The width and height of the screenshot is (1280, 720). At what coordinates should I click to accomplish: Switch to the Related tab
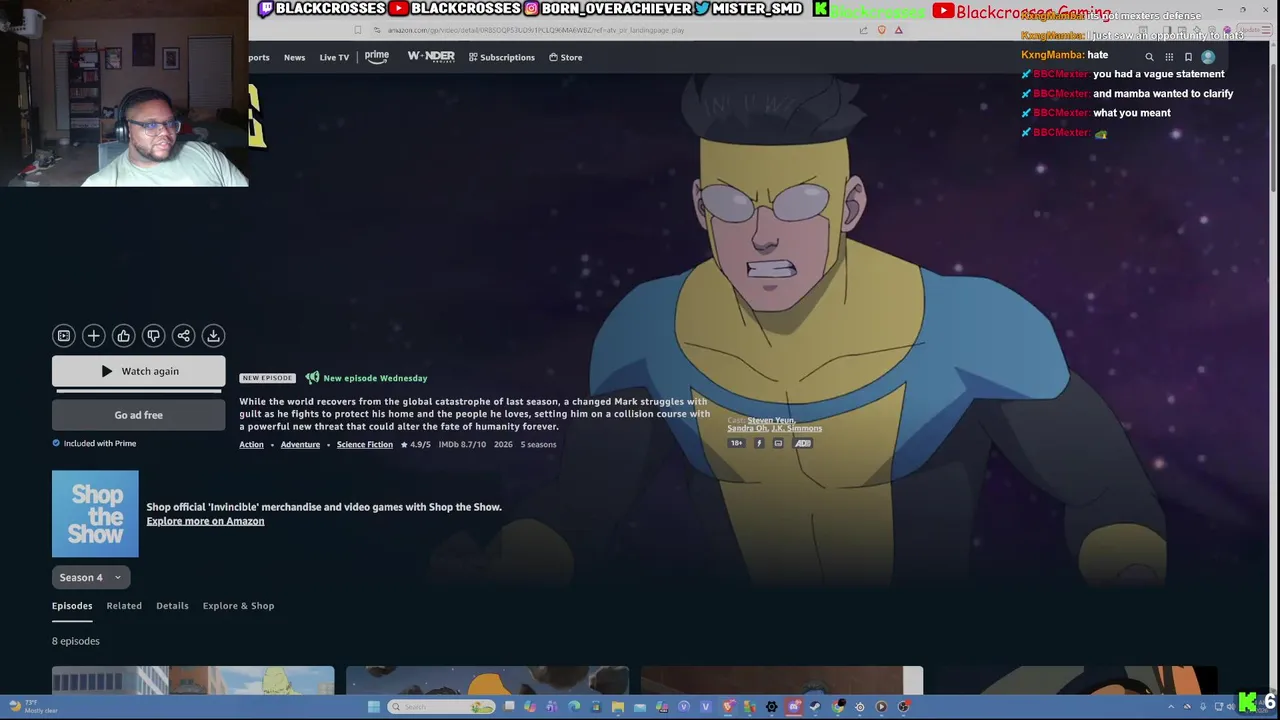click(124, 606)
